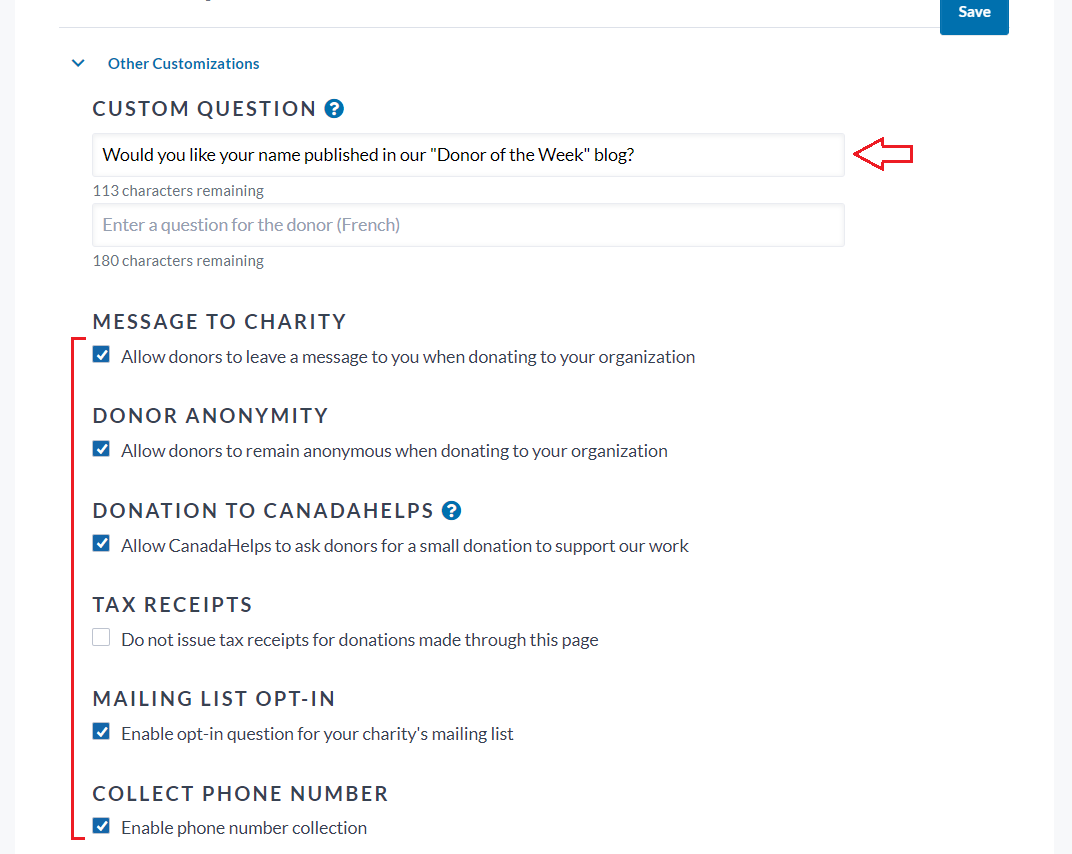Screen dimensions: 1072x854
Task: Click the 'Allow donors to remain anonymous' label
Action: [x=394, y=451]
